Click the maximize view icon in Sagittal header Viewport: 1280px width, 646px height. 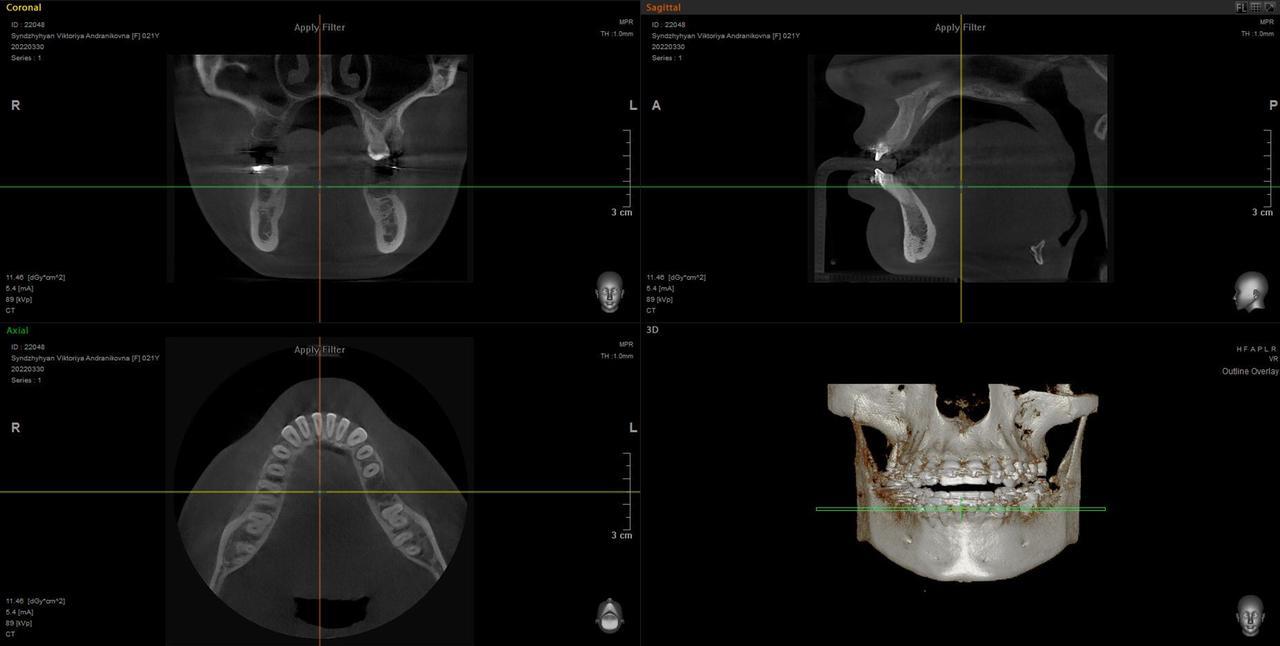coord(1270,7)
